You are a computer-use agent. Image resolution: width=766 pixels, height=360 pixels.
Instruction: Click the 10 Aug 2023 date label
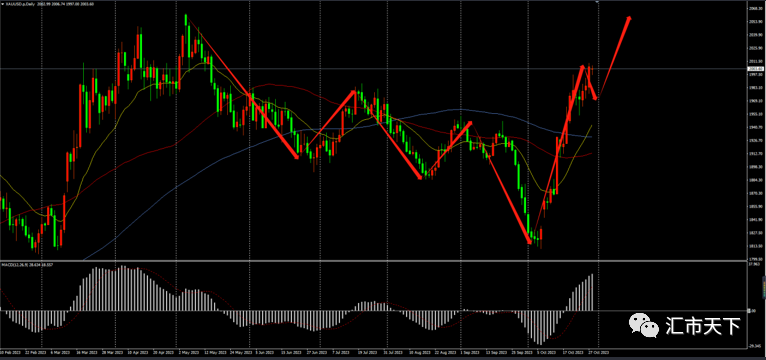[x=420, y=352]
